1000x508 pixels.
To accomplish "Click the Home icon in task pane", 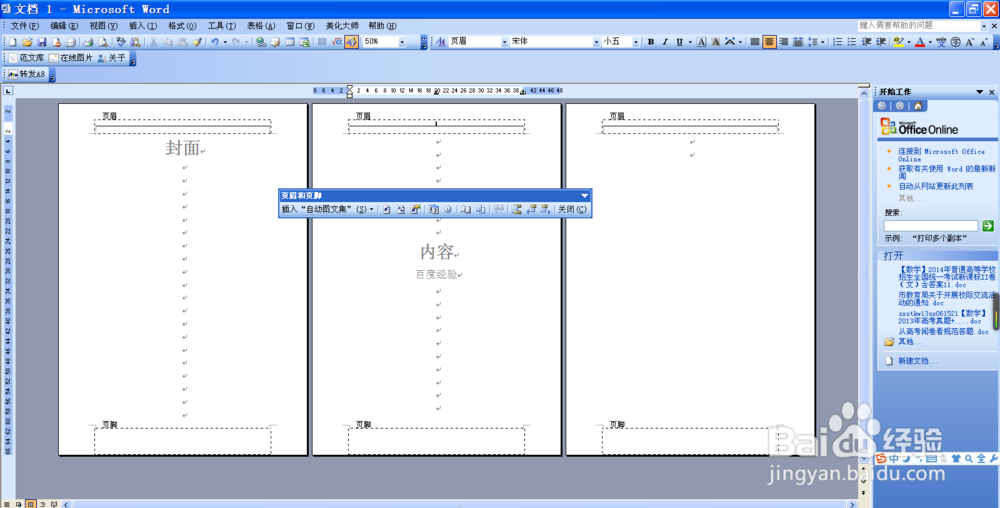I will pyautogui.click(x=917, y=106).
